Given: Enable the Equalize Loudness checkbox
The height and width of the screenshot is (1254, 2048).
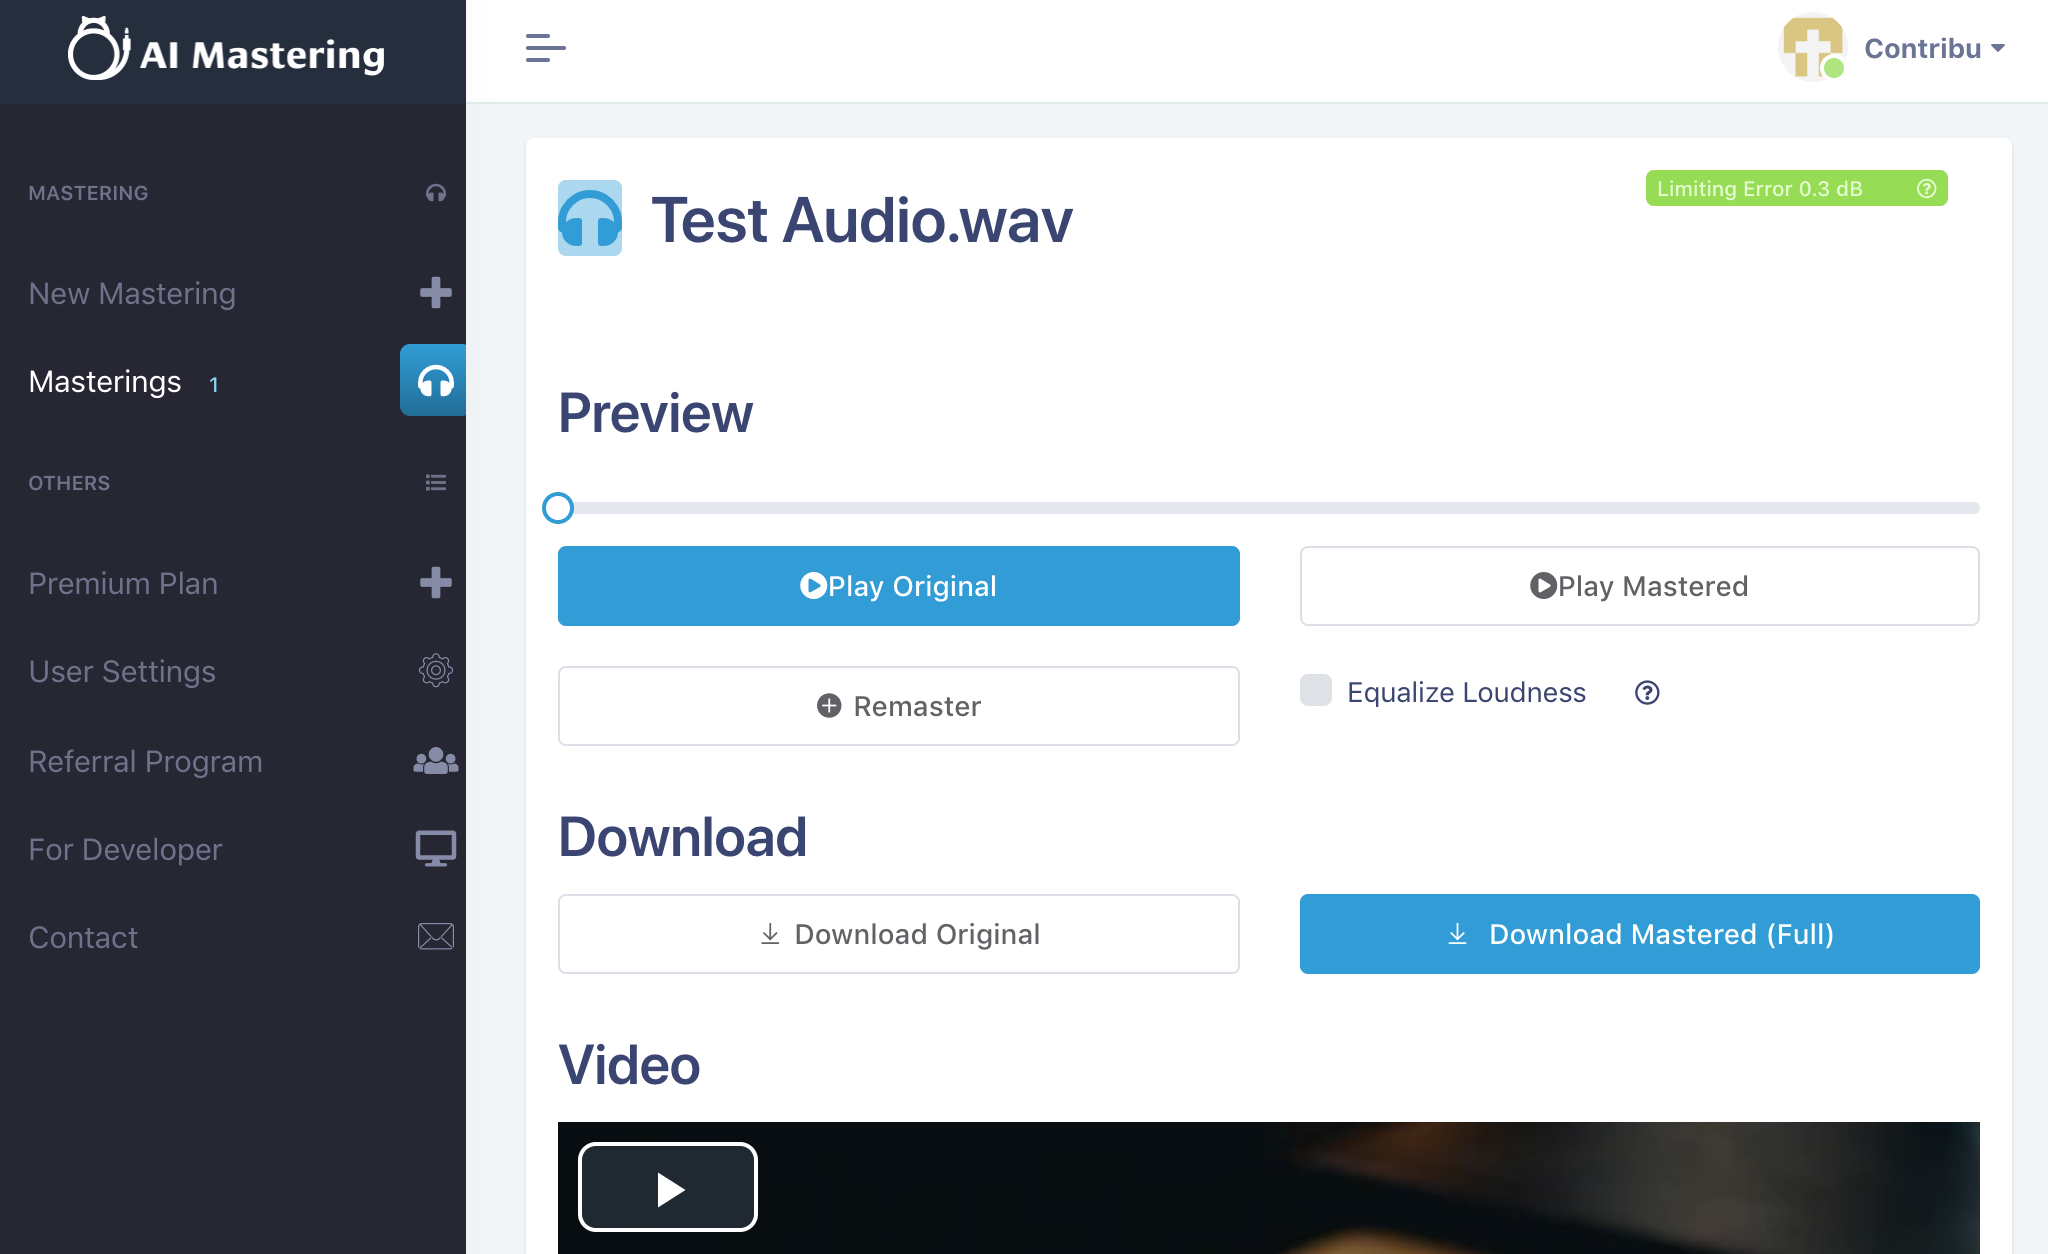Looking at the screenshot, I should coord(1316,690).
